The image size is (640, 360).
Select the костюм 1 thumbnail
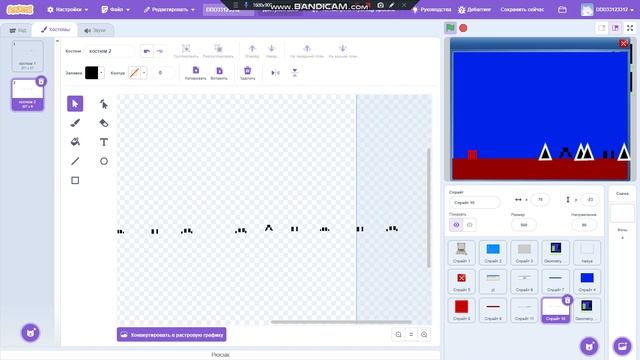click(27, 56)
